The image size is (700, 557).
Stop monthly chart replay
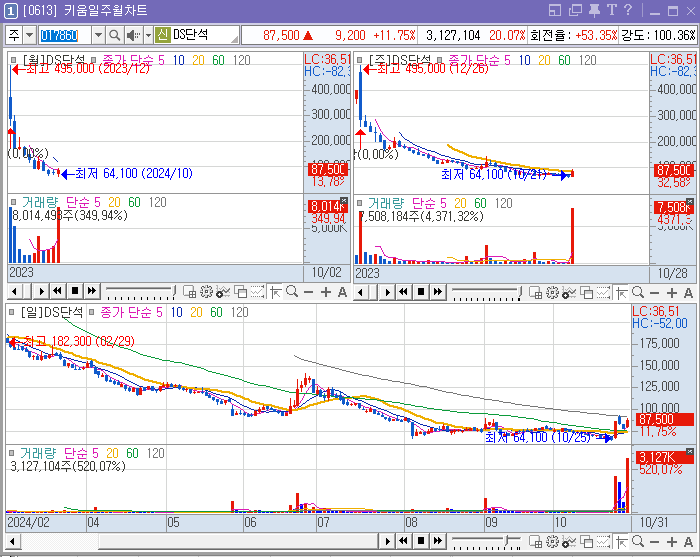(75, 291)
